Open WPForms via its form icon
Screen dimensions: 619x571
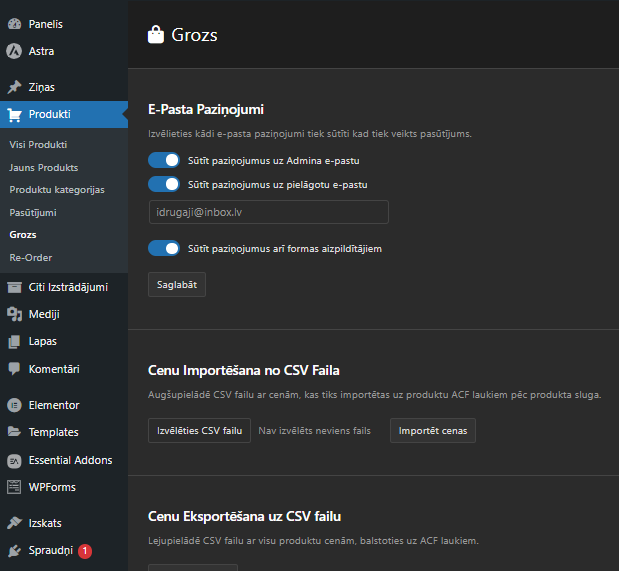coord(14,487)
